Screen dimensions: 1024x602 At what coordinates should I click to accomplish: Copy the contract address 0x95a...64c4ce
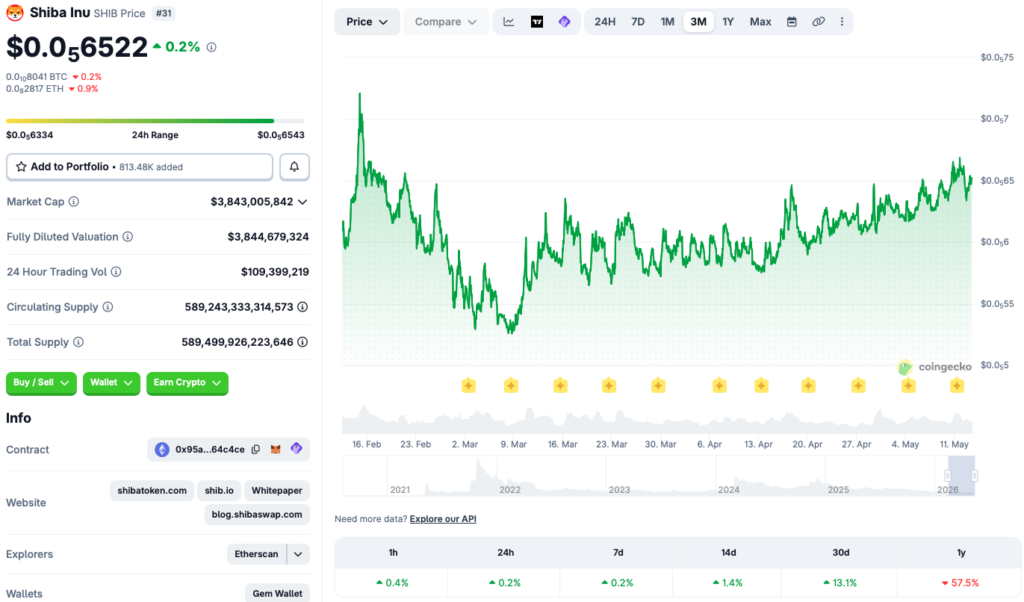pos(256,449)
